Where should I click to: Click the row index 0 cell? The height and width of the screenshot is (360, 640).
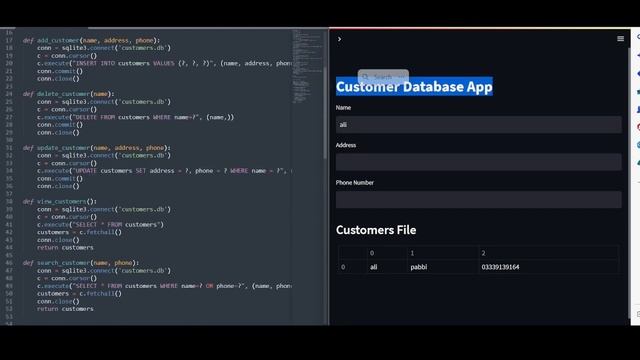352,267
